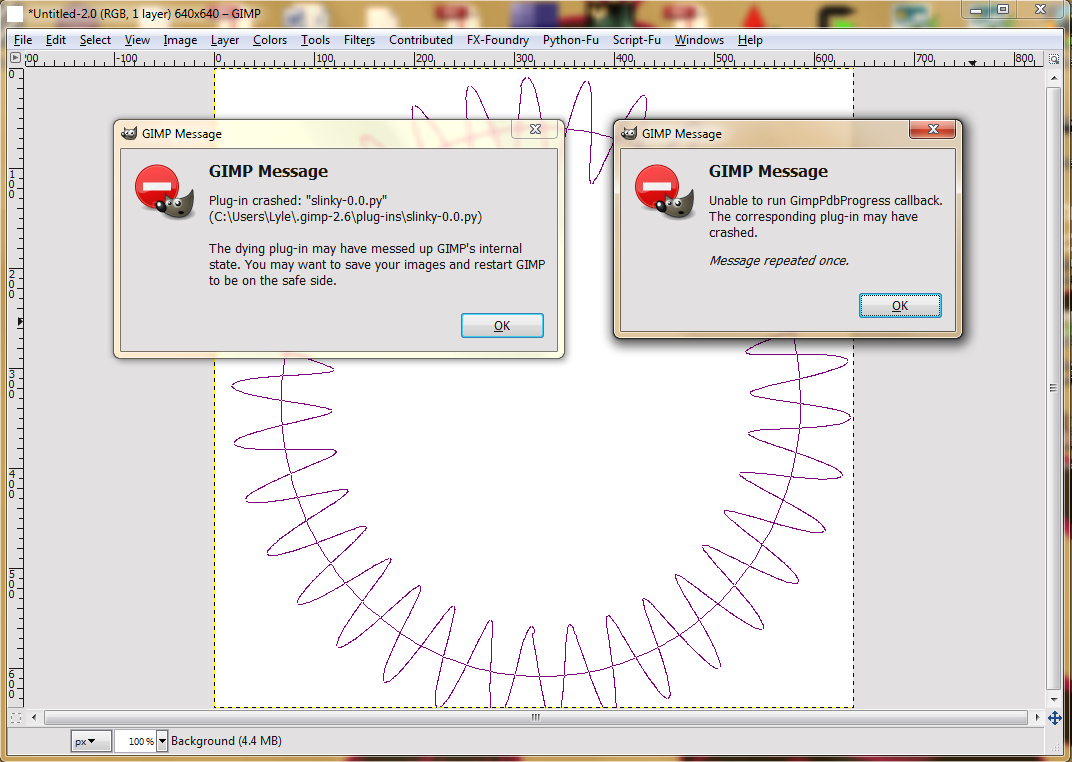Close the GimpPdbProgress callback message dialog
Image resolution: width=1072 pixels, height=762 pixels.
(933, 128)
